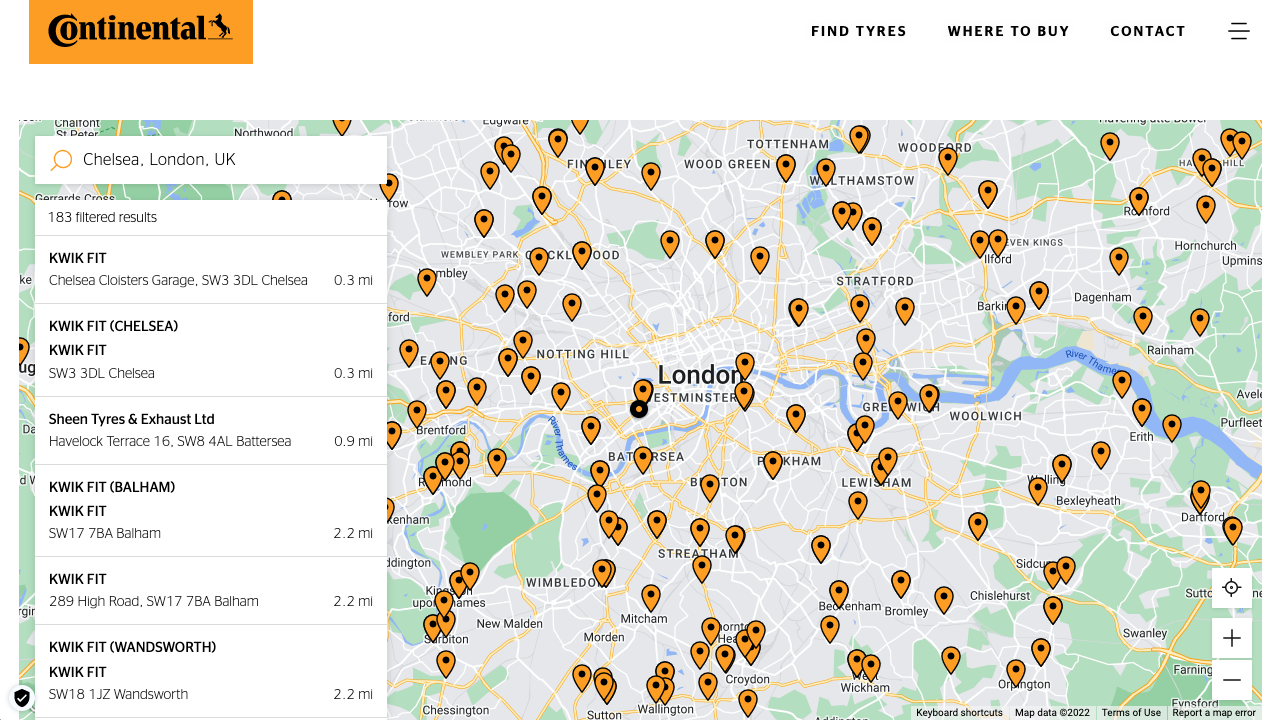Click the orange search magnifier icon
The width and height of the screenshot is (1280, 720).
pyautogui.click(x=61, y=160)
